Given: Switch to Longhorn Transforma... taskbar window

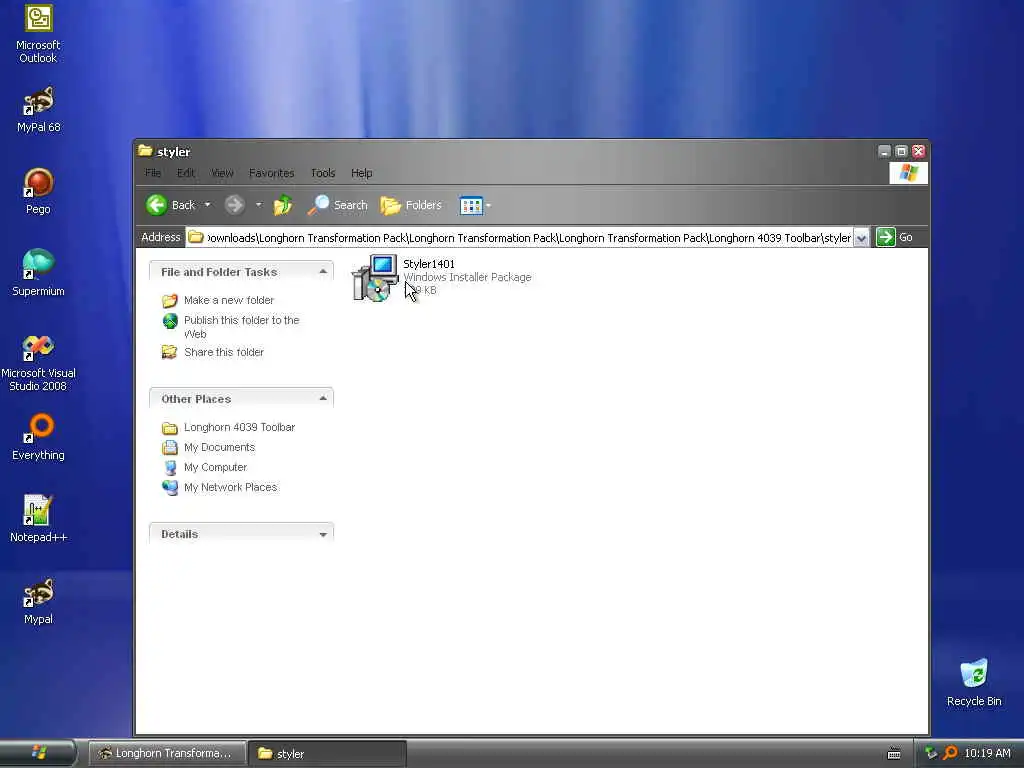Looking at the screenshot, I should pos(167,754).
